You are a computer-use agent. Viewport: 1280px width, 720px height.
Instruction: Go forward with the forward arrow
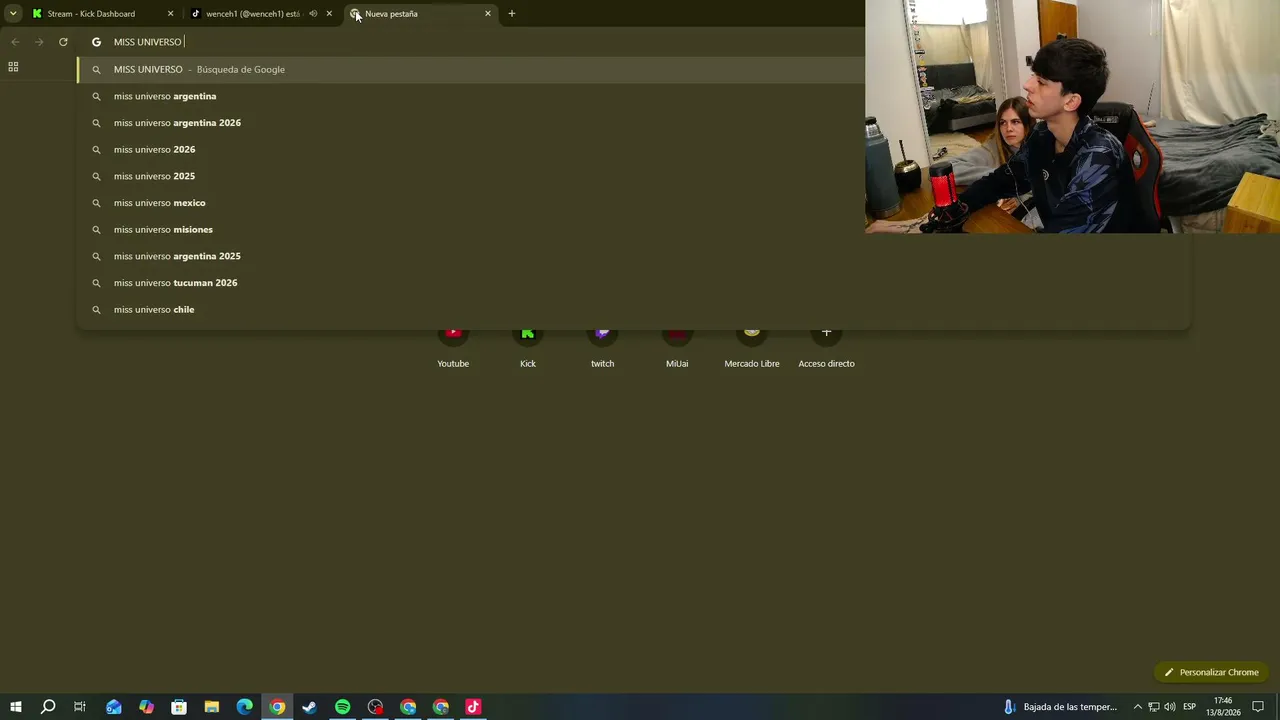point(39,42)
